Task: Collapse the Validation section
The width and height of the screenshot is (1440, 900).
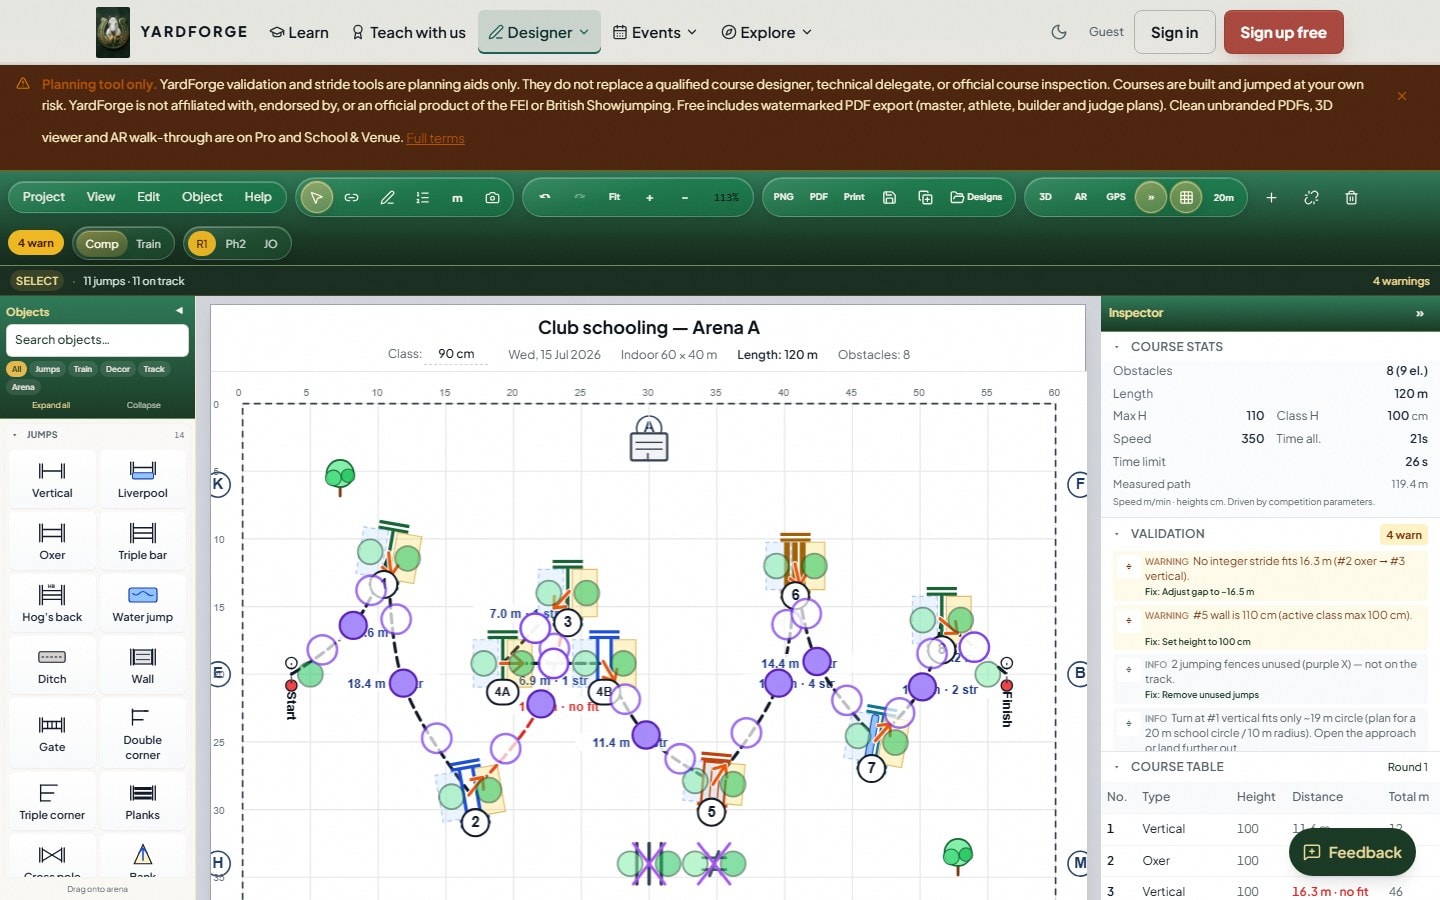Action: pyautogui.click(x=1117, y=534)
